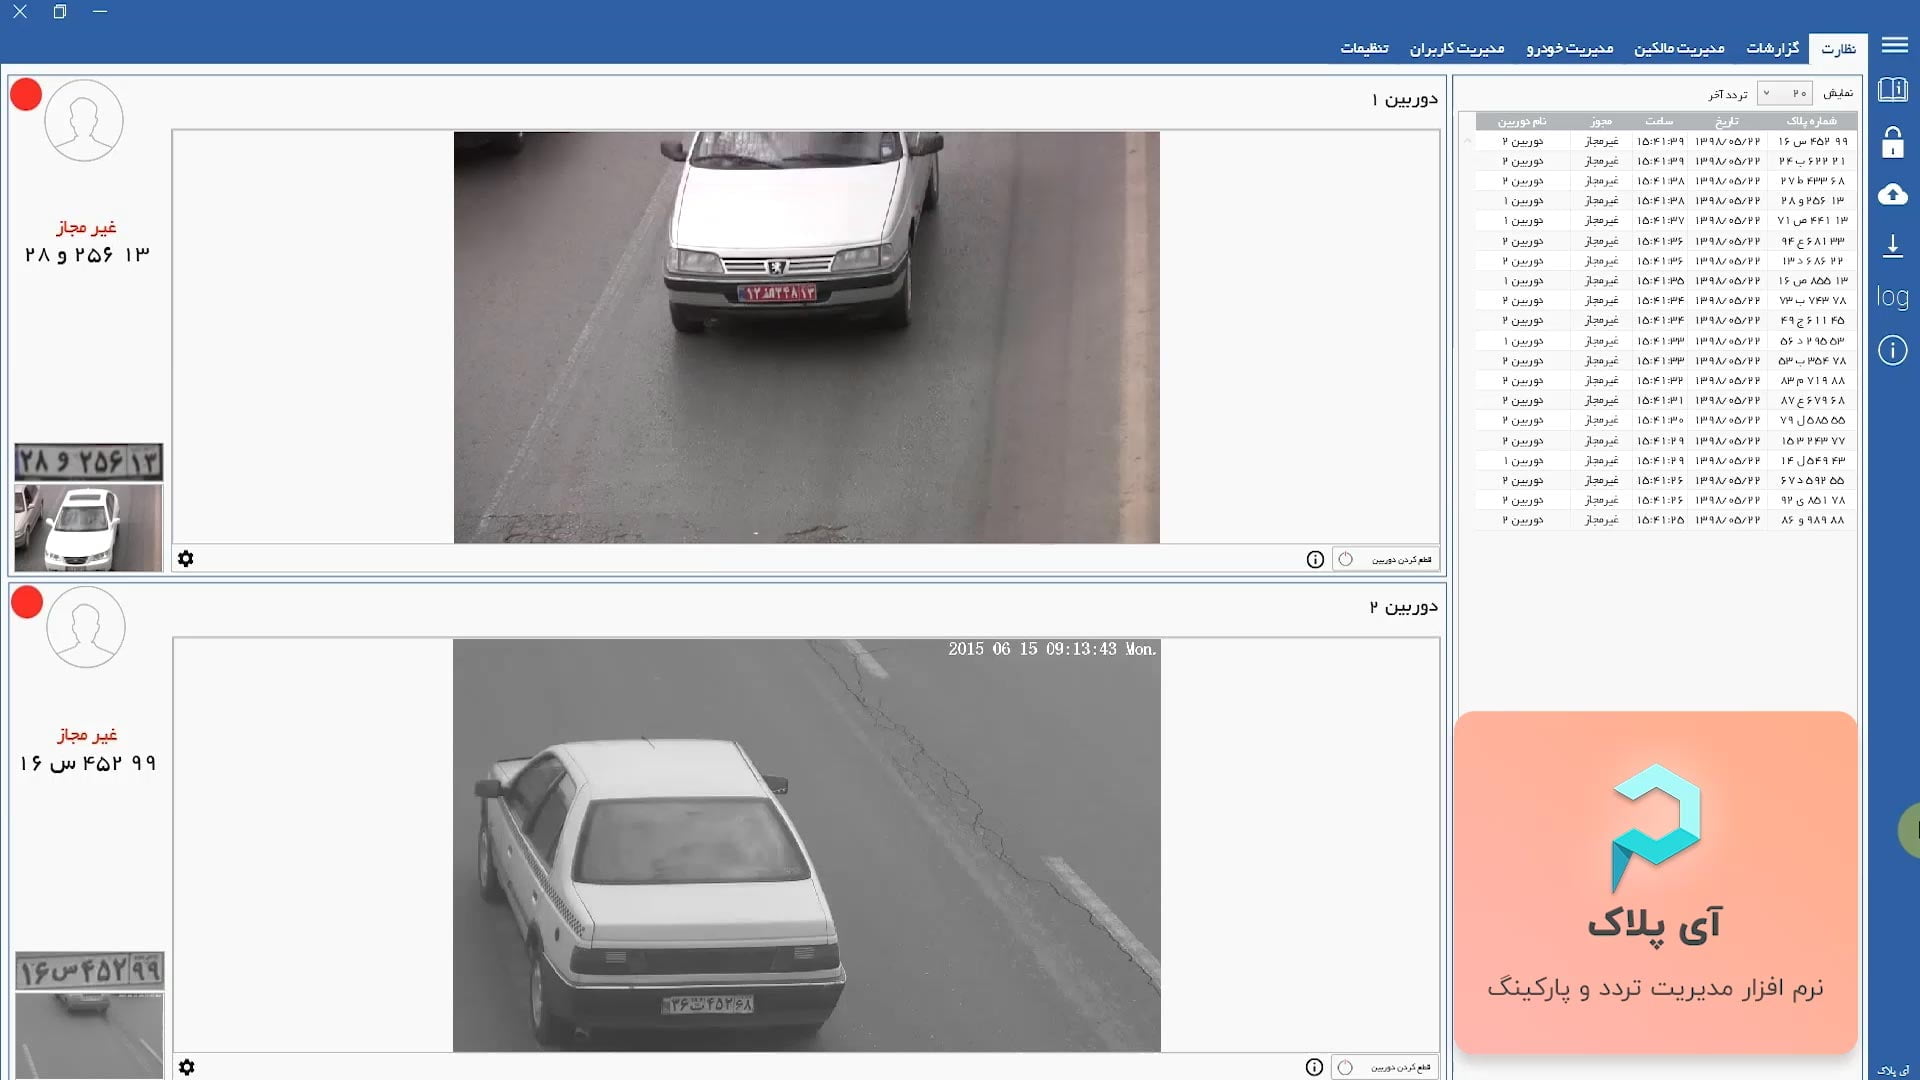
Task: Open the log viewer icon
Action: point(1893,297)
